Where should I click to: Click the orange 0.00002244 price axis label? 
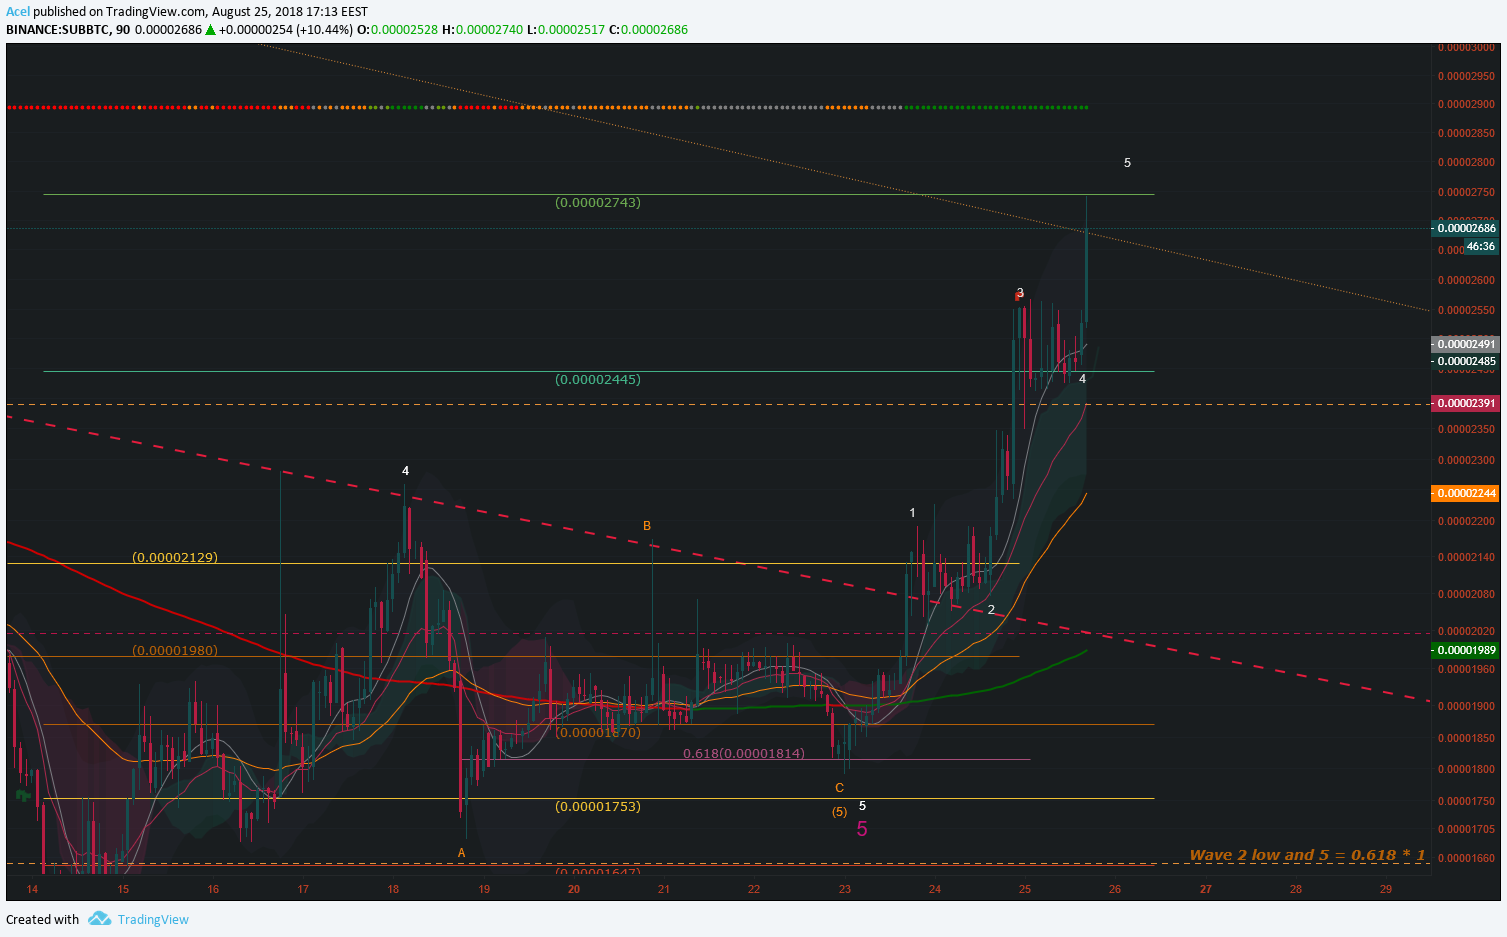click(x=1466, y=493)
